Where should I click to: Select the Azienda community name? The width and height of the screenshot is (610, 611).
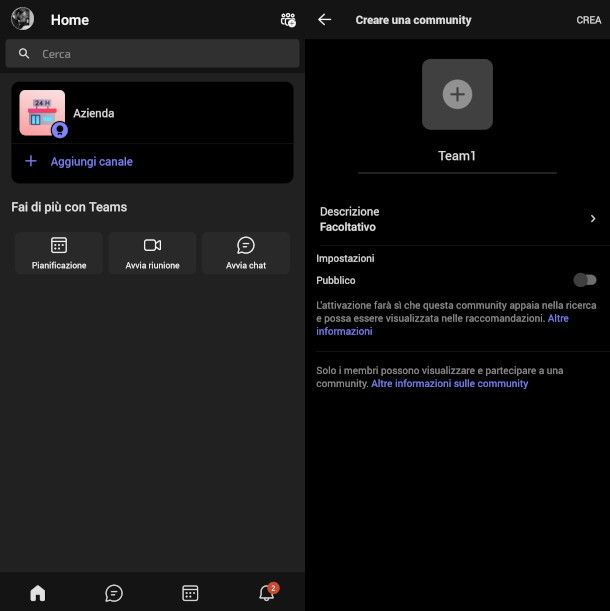(x=94, y=113)
